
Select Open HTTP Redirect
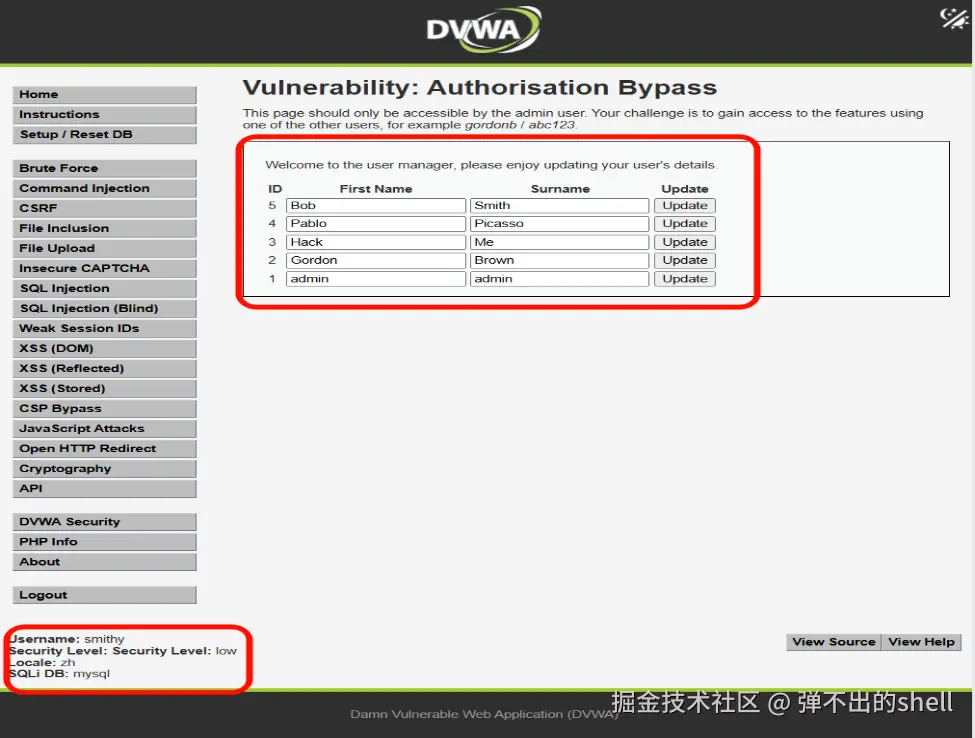[x=104, y=448]
